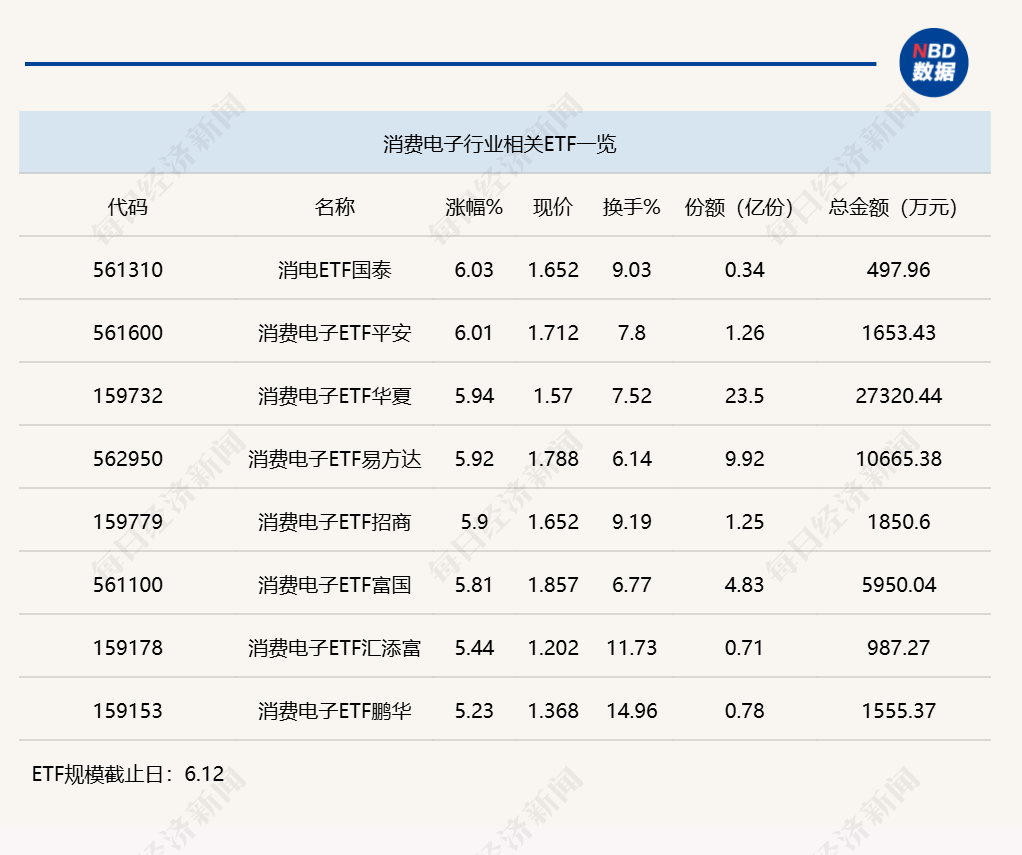Click the name 消费电子ETF汇添富
The width and height of the screenshot is (1022, 855).
[334, 648]
